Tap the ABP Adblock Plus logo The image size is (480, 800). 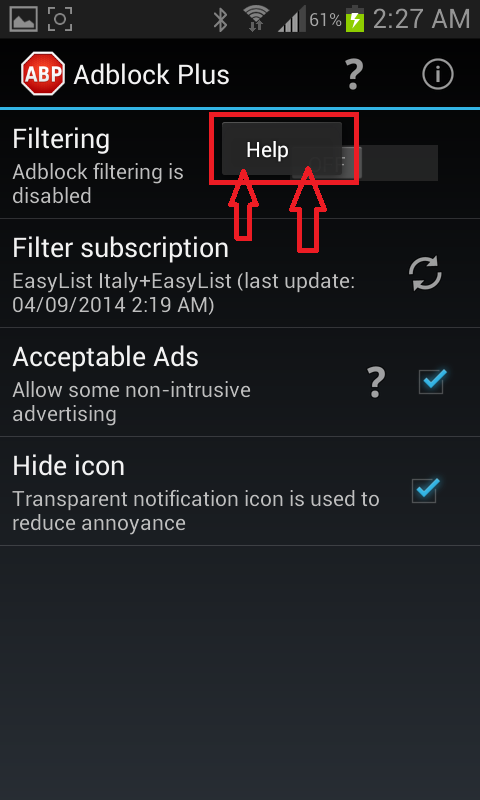(x=43, y=74)
